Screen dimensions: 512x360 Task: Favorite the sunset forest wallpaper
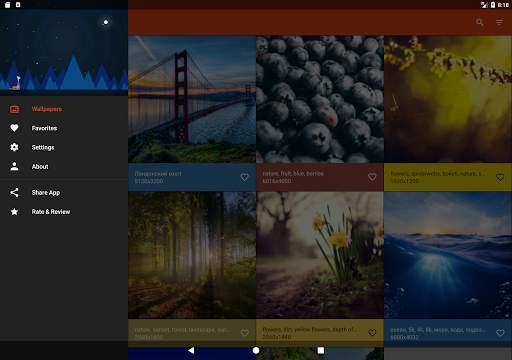click(x=244, y=333)
